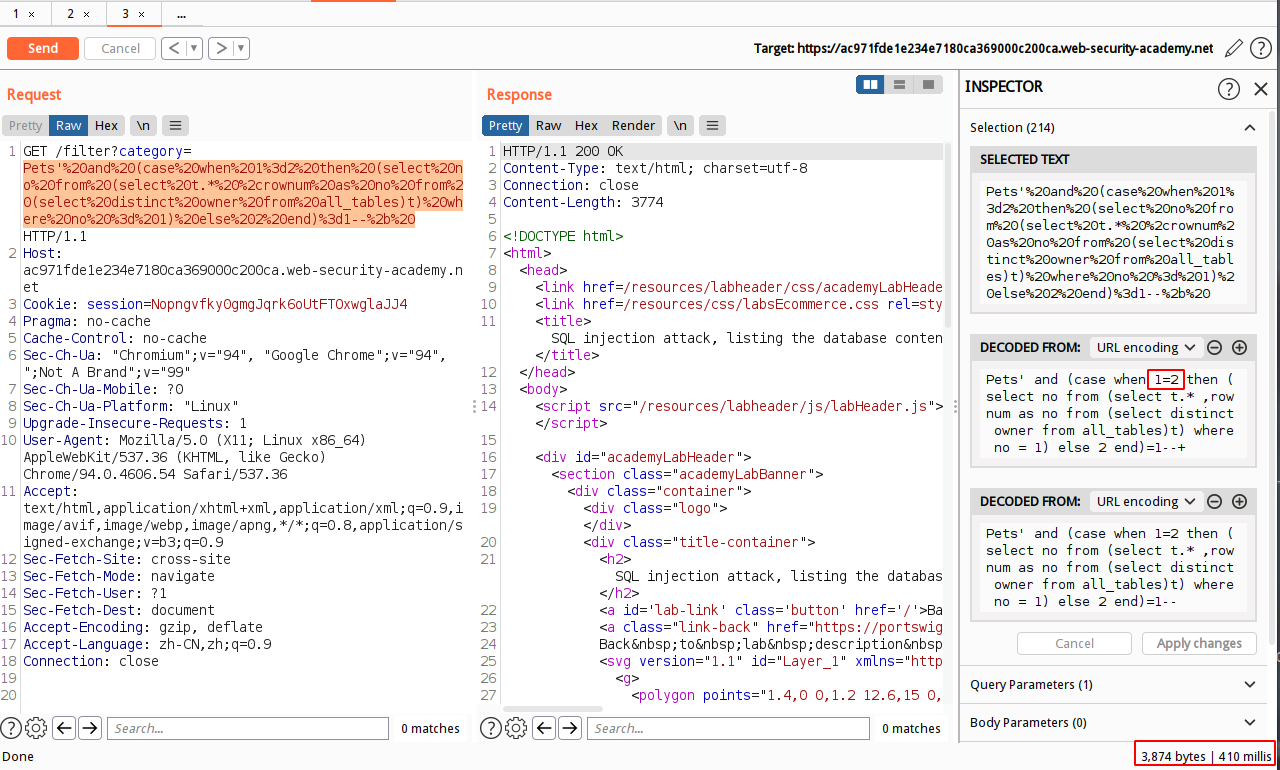Screen dimensions: 1280x770
Task: Open the second URL encoding dropdown
Action: point(1145,501)
